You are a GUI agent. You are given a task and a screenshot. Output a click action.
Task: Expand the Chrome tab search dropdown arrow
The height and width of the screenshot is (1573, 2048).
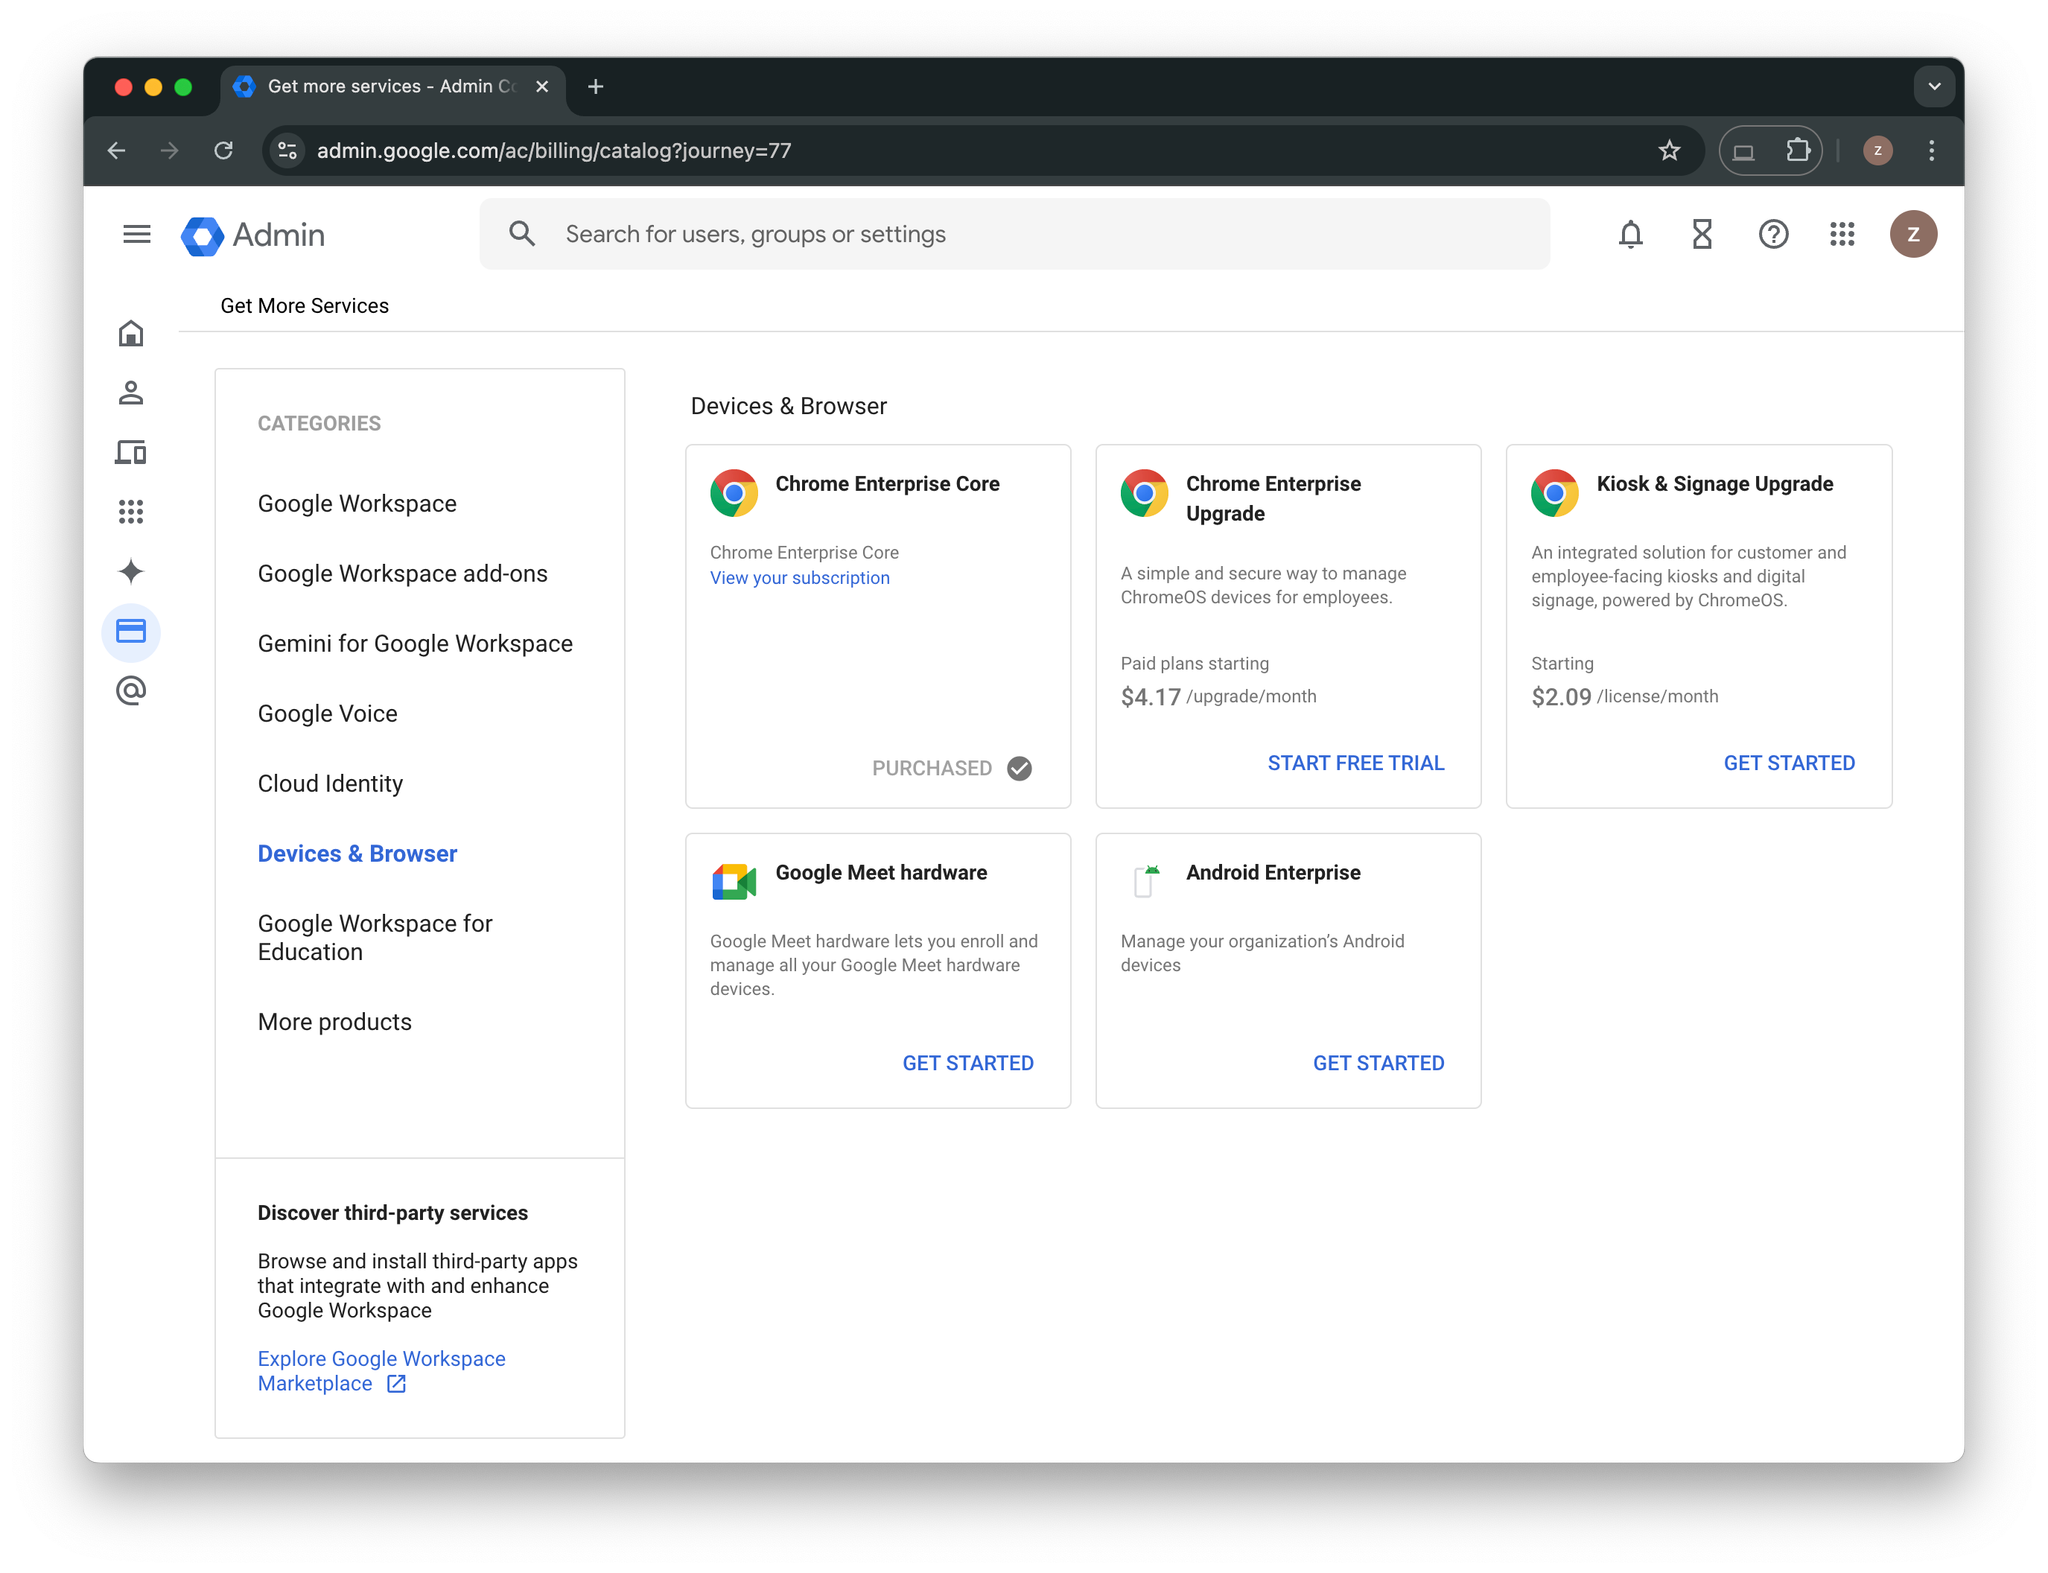click(x=1934, y=86)
